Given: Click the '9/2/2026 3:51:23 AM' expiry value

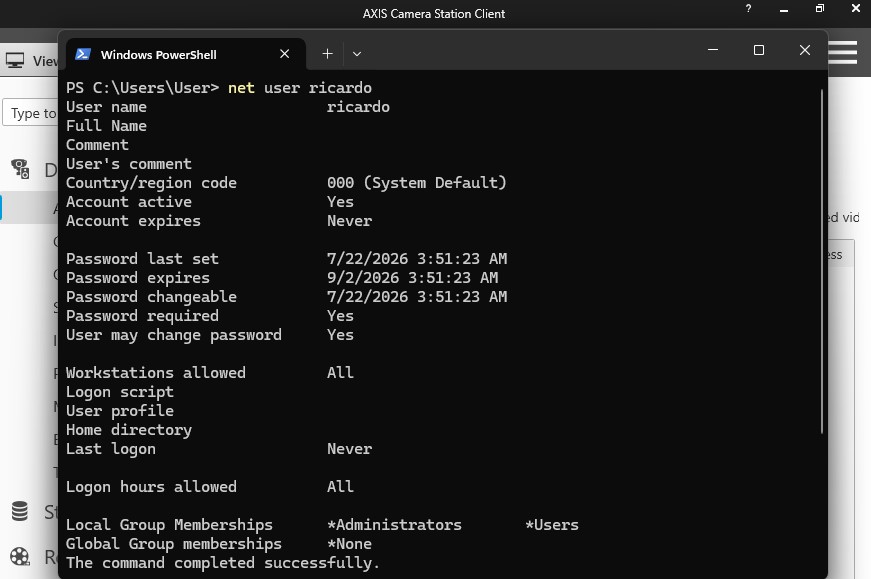Looking at the screenshot, I should [412, 277].
